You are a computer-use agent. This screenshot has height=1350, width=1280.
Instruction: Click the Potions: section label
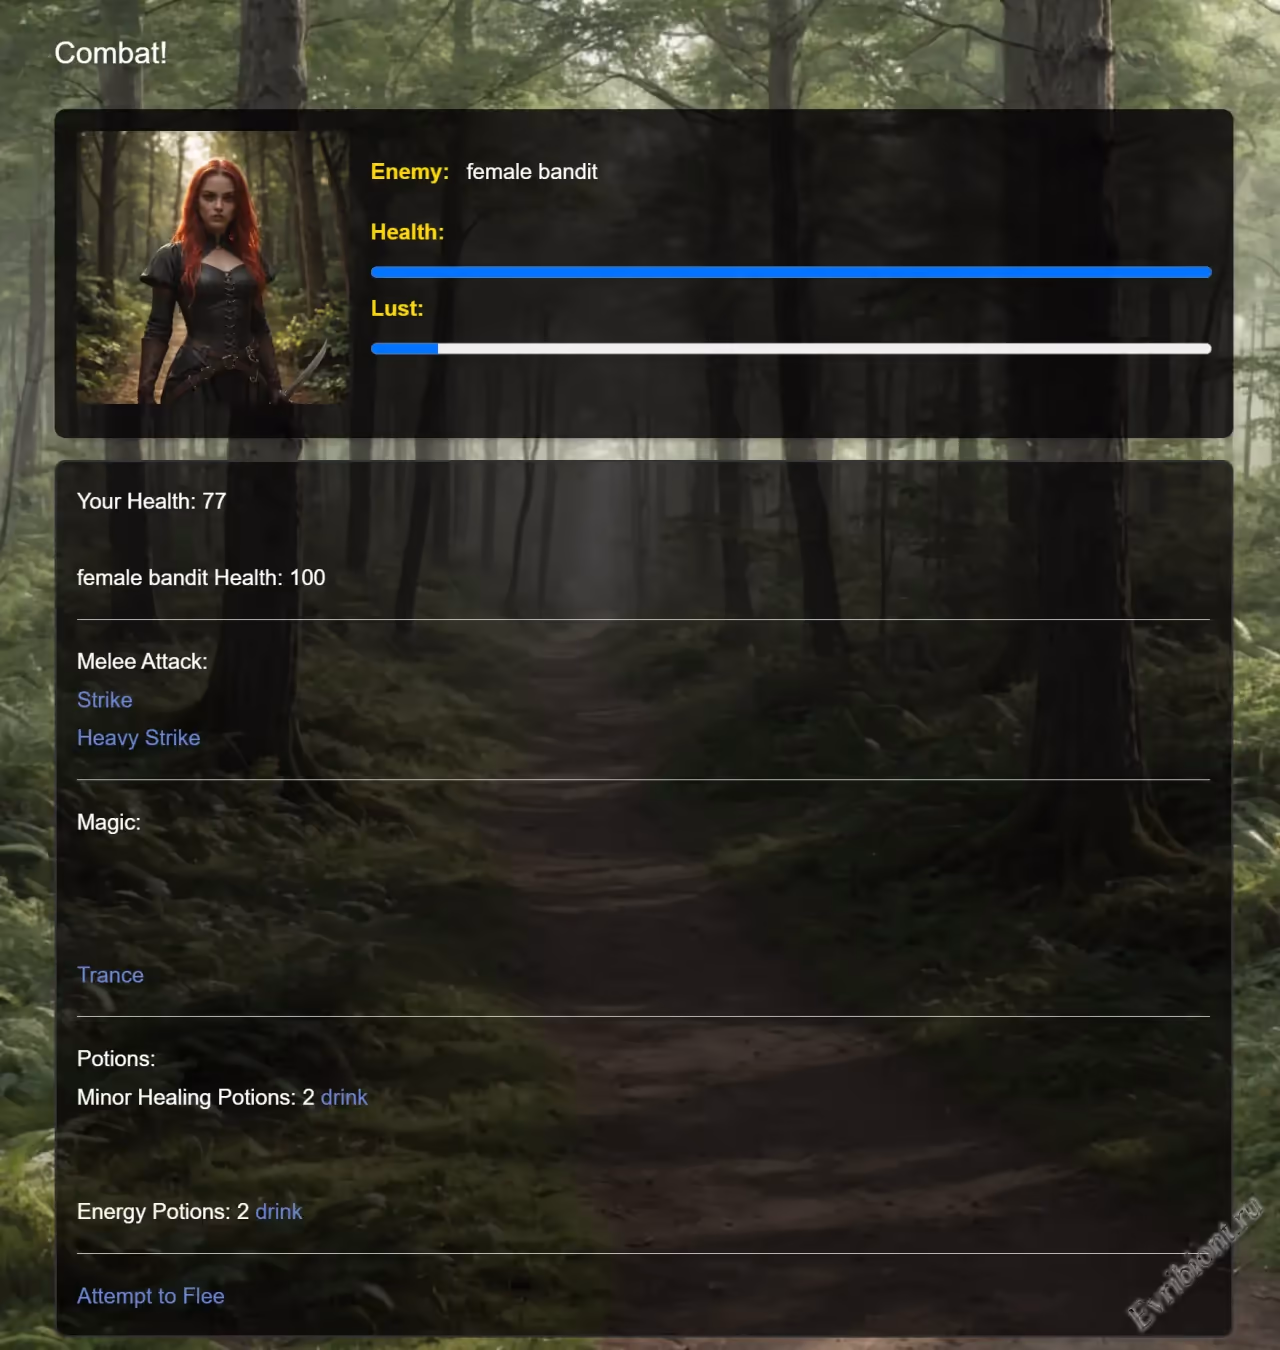[x=116, y=1059]
